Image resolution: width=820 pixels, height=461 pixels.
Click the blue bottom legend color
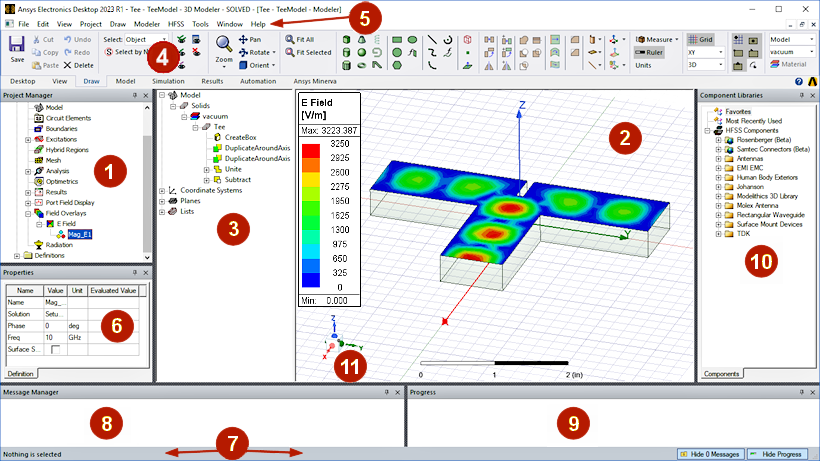pyautogui.click(x=311, y=280)
